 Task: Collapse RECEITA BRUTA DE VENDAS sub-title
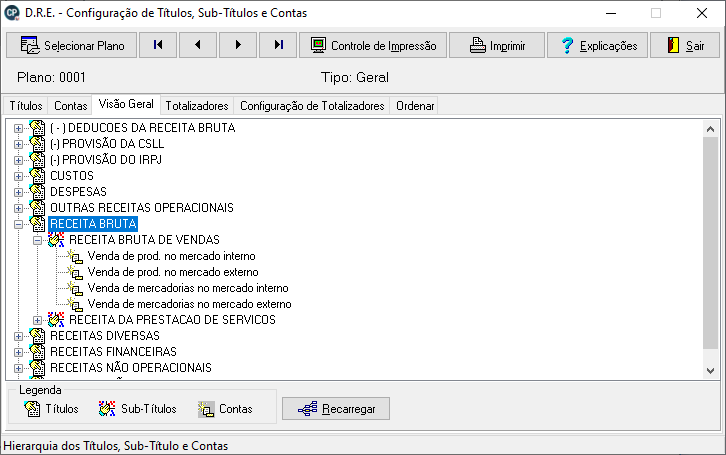click(x=37, y=240)
